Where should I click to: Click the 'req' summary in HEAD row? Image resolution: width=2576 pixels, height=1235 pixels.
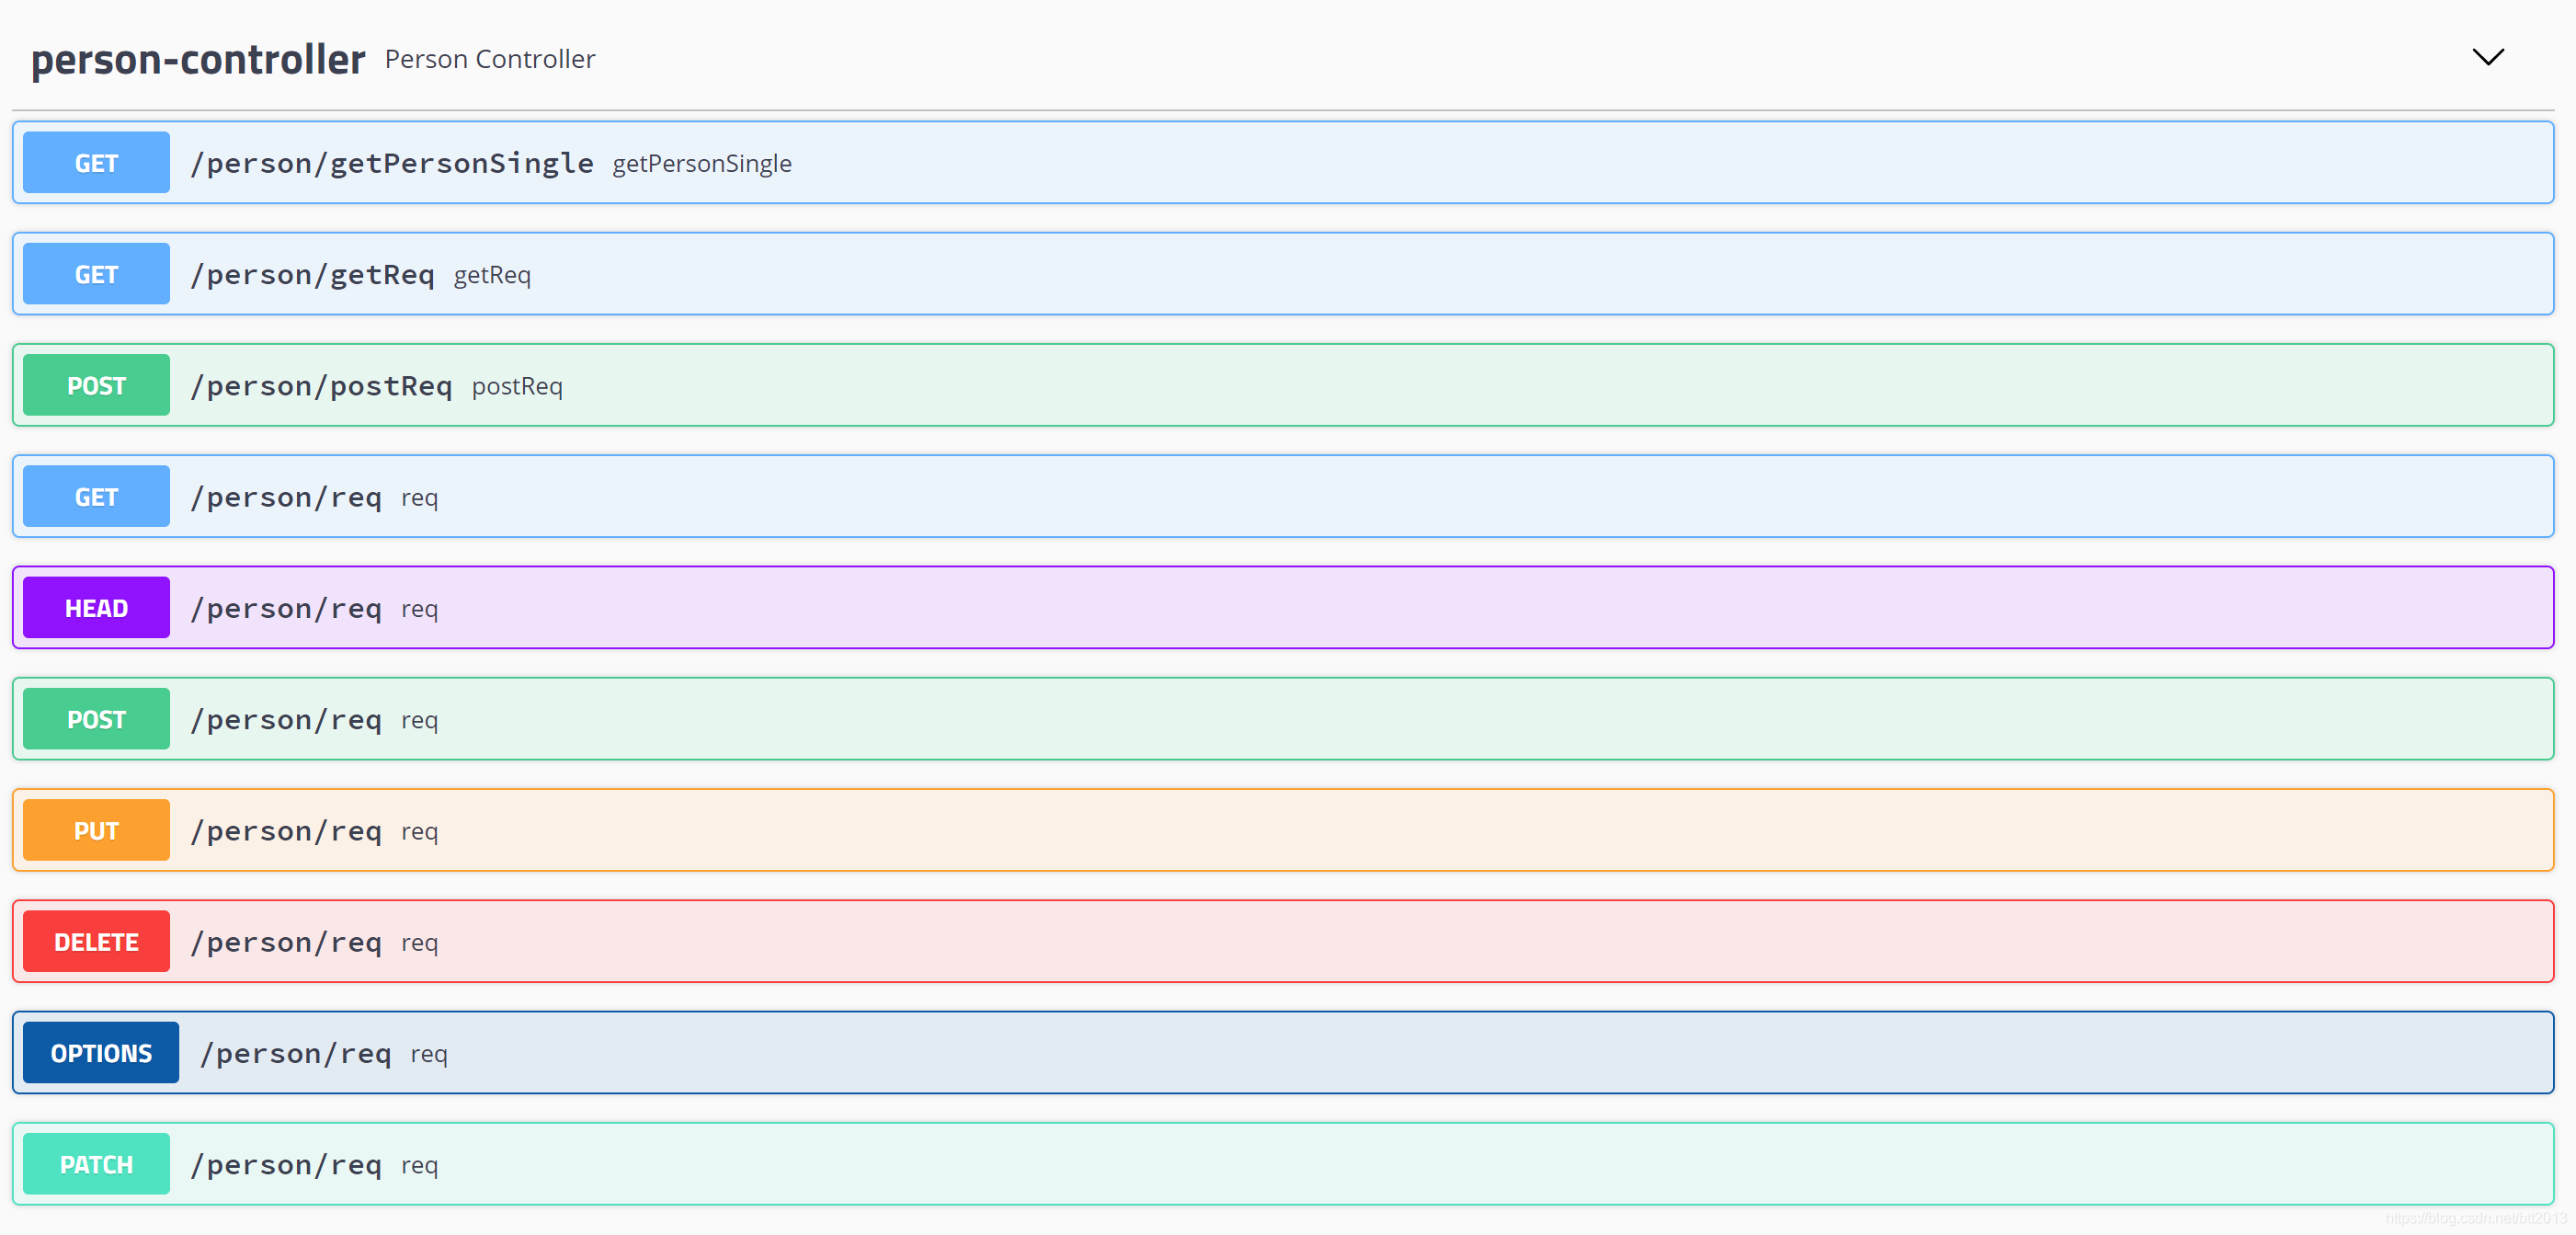(x=420, y=609)
